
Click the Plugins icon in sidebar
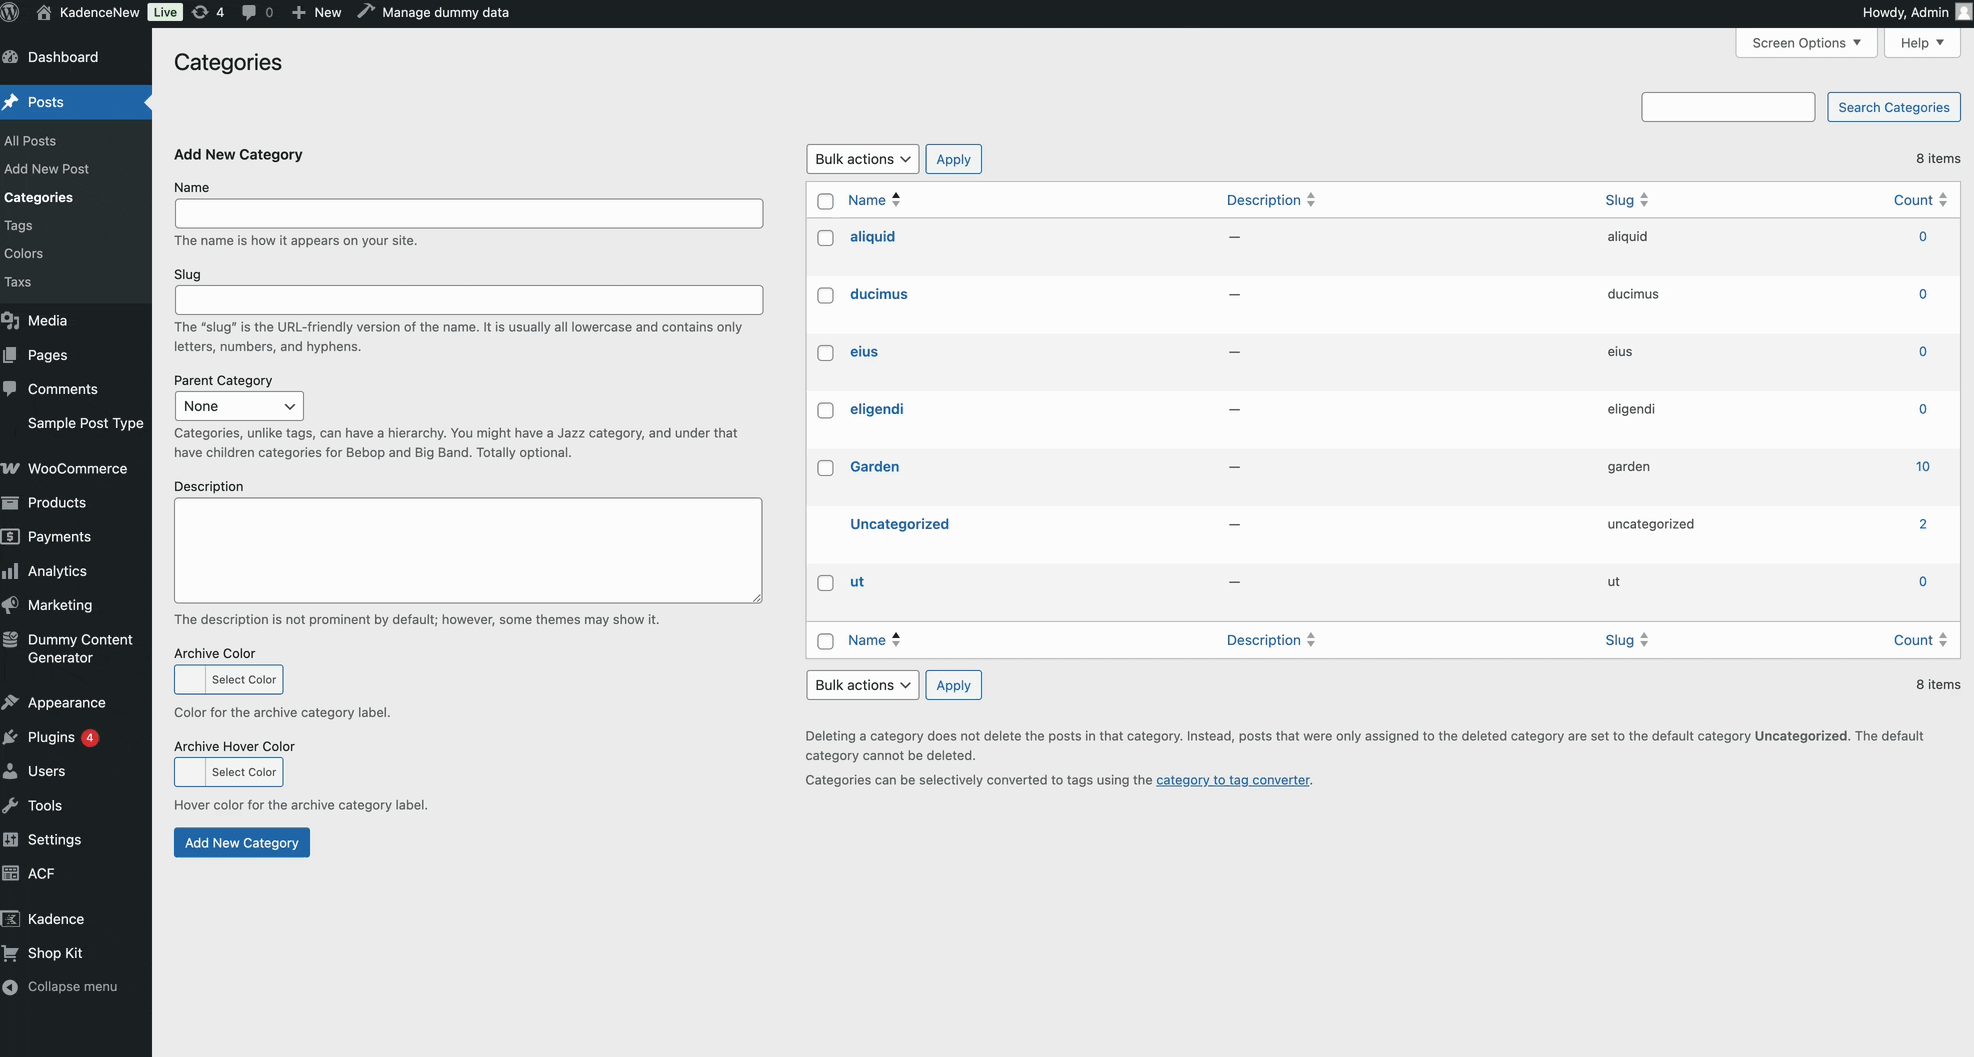[x=11, y=737]
